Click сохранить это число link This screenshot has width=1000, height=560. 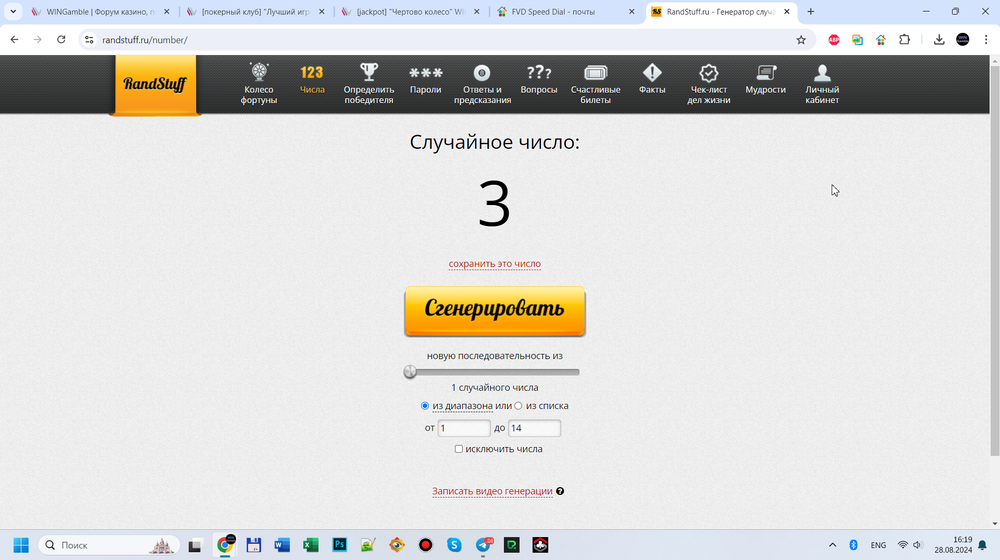point(495,263)
